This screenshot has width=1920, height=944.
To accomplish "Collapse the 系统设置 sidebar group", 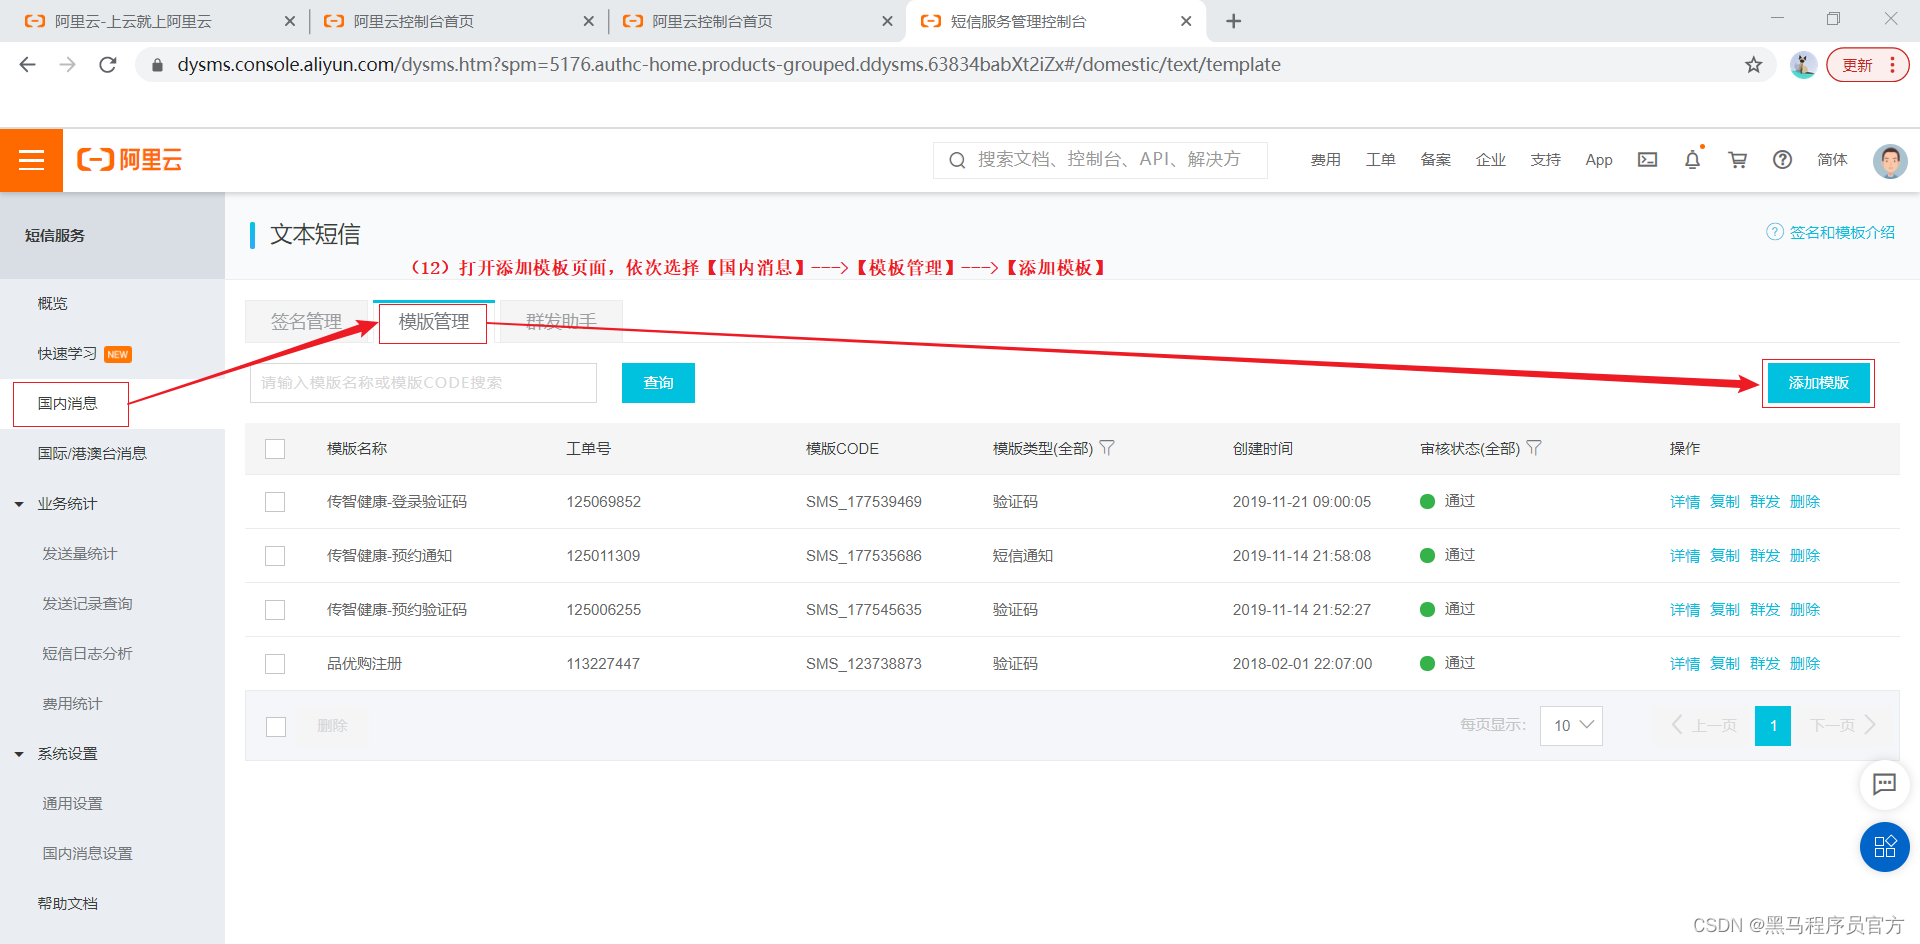I will click(x=19, y=754).
